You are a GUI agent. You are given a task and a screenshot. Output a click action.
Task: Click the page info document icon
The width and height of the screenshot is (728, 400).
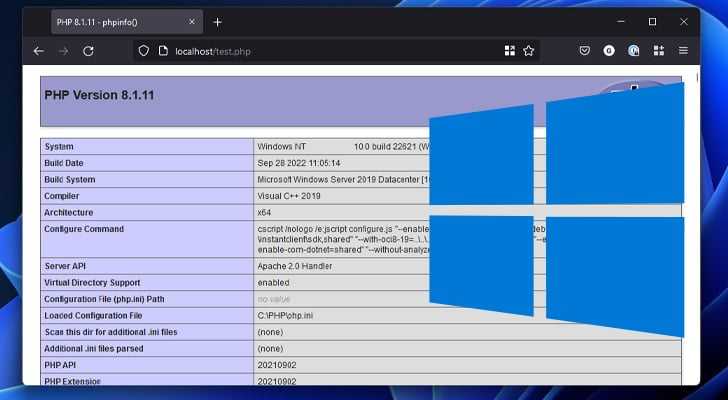pos(163,51)
